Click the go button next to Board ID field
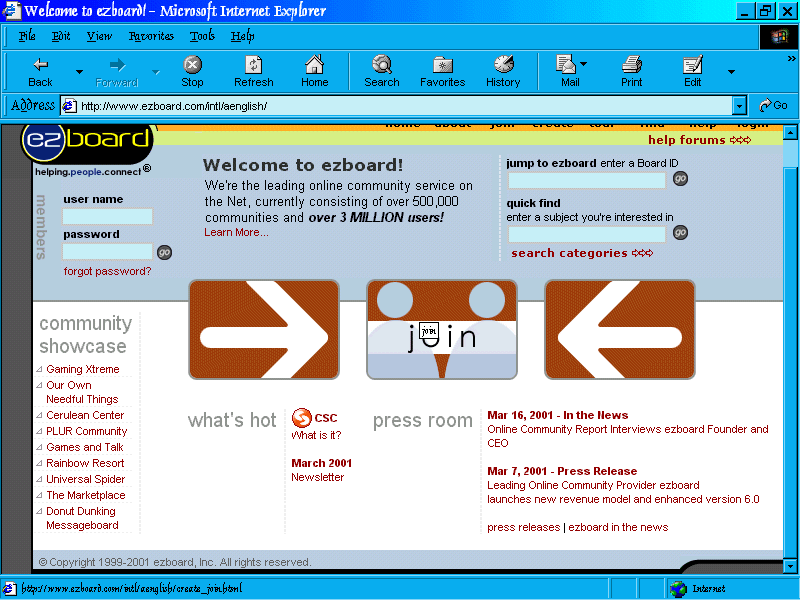Image resolution: width=800 pixels, height=600 pixels. point(680,179)
